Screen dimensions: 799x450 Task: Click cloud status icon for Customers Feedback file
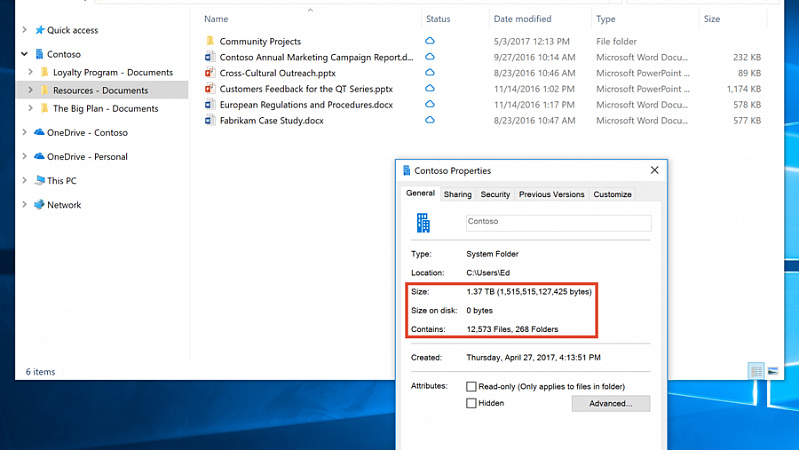[x=430, y=88]
